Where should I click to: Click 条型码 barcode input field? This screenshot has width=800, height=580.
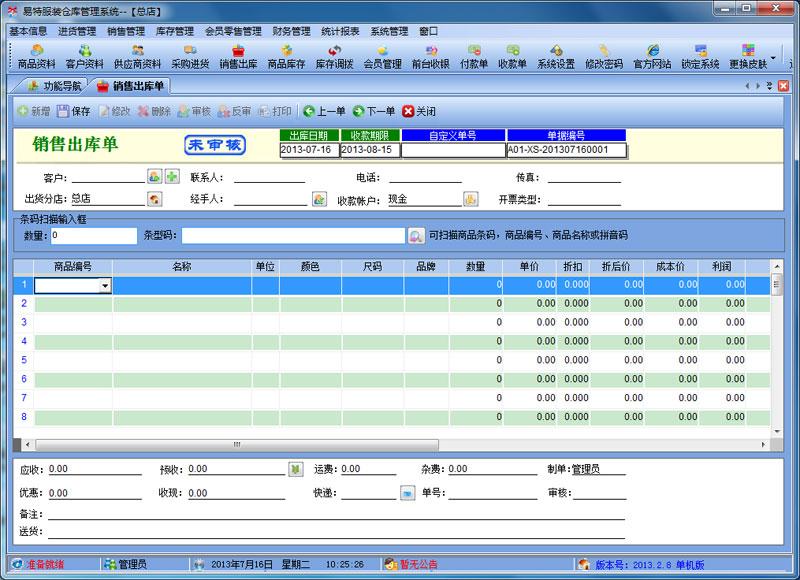(294, 236)
